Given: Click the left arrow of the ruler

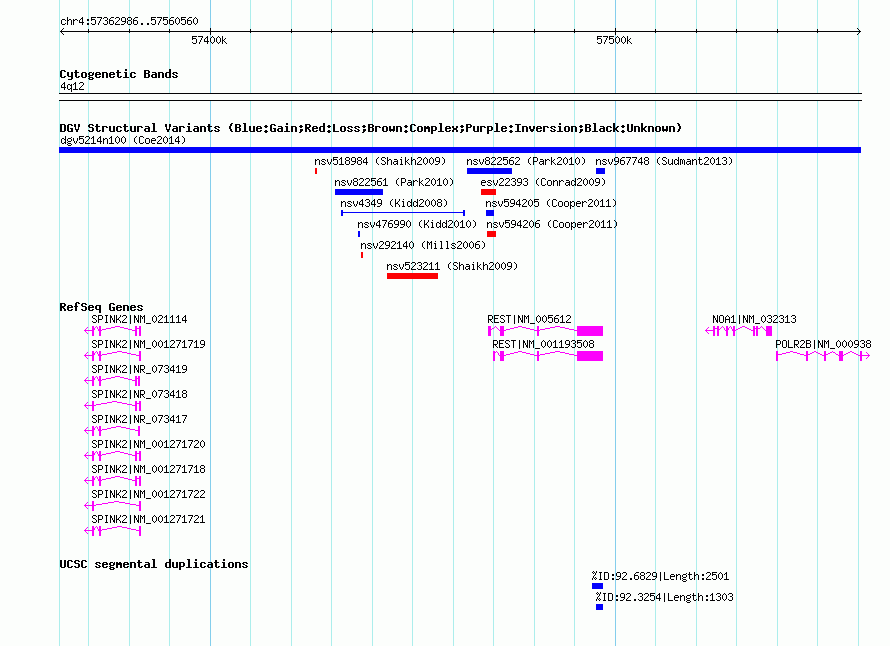Looking at the screenshot, I should point(62,32).
